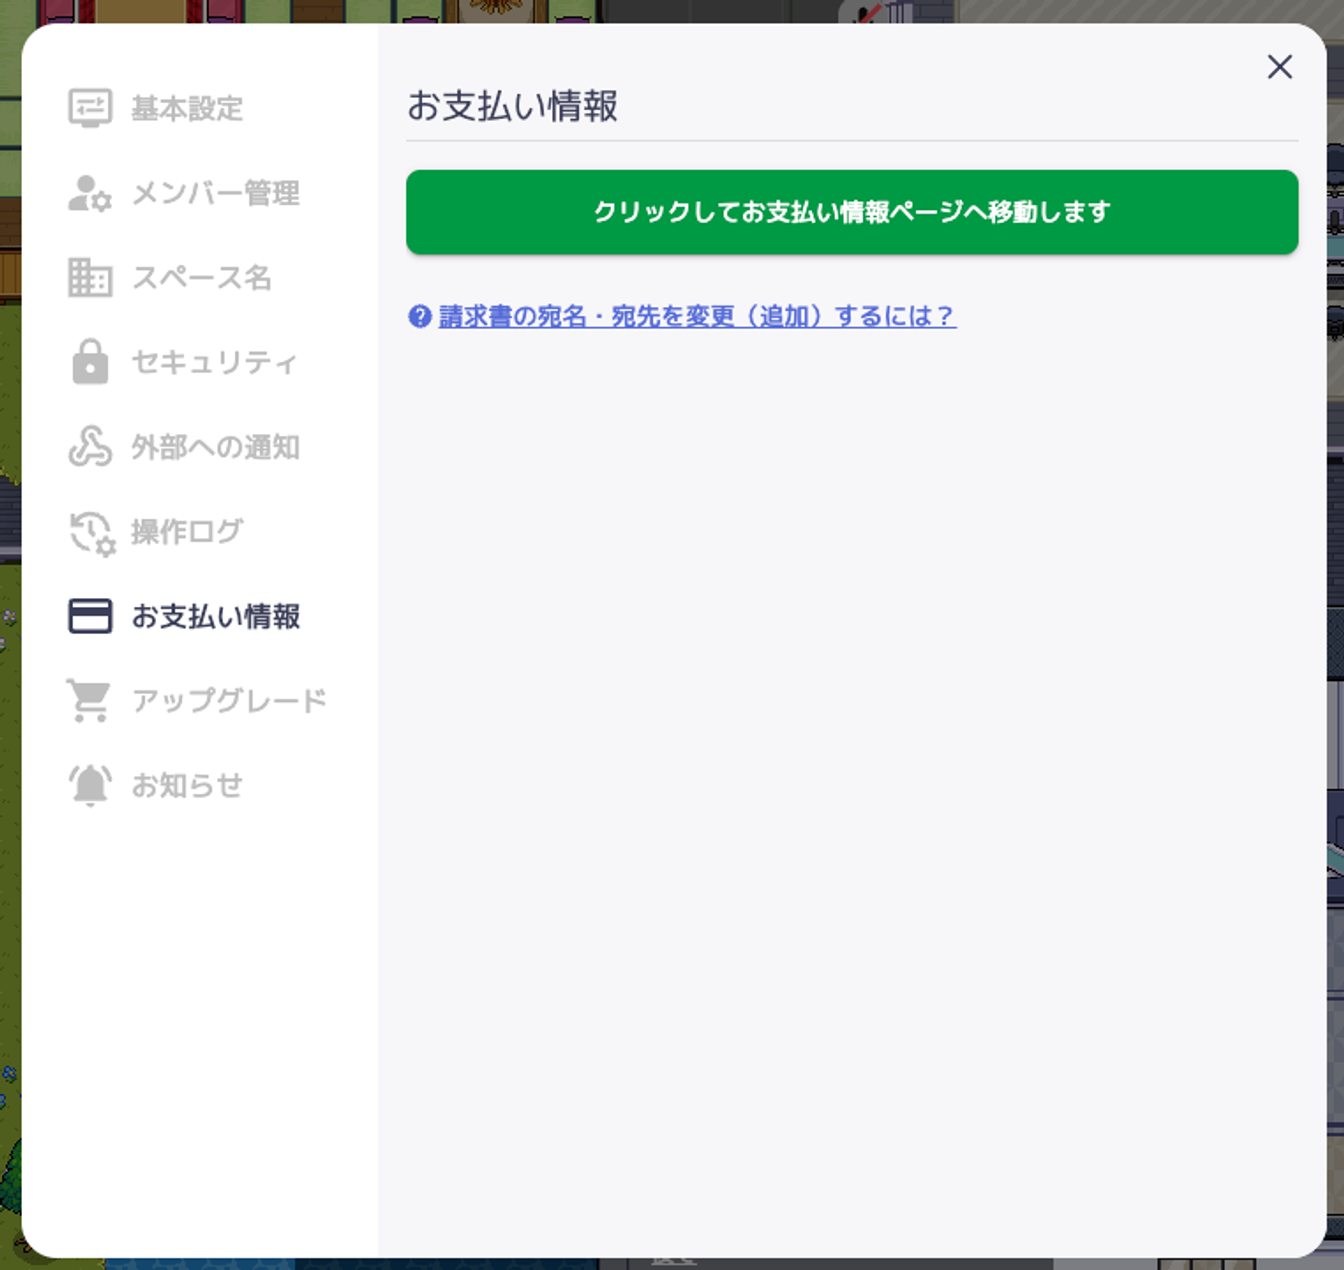Go to the スペース名 settings
The height and width of the screenshot is (1270, 1344).
pyautogui.click(x=202, y=277)
